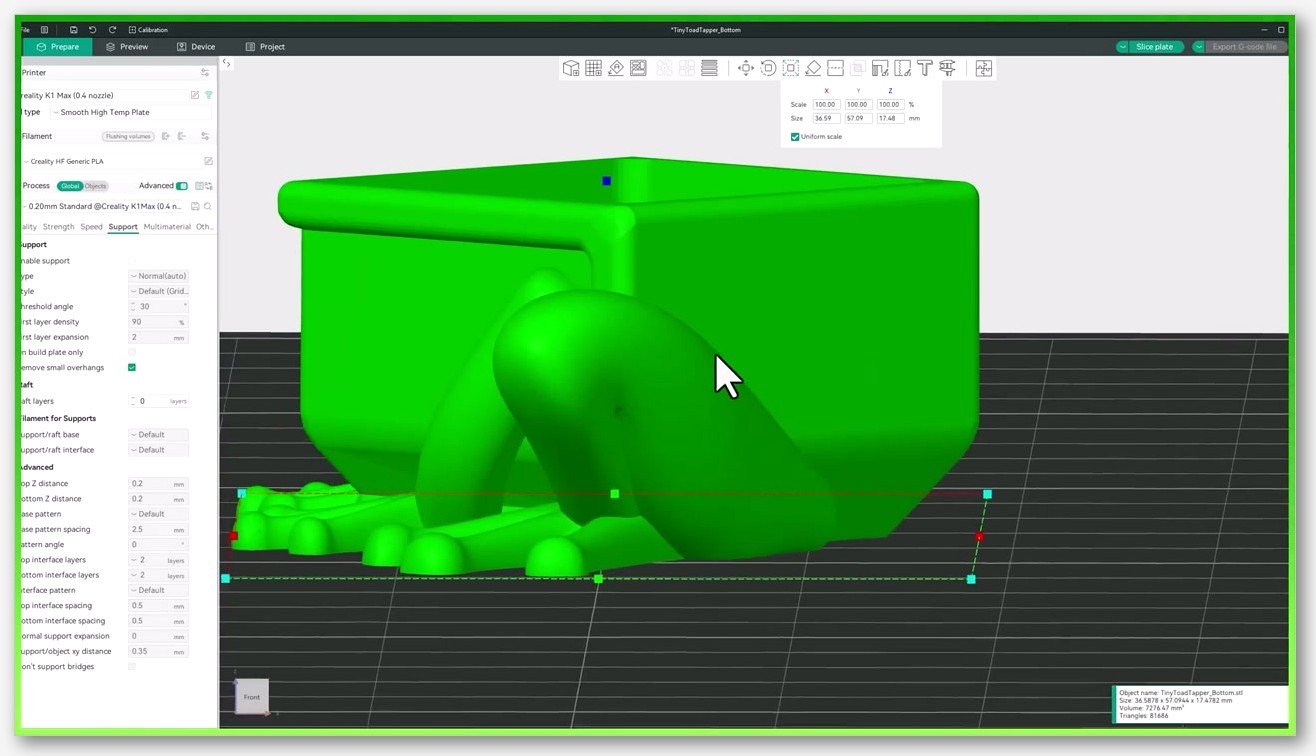Open the Smooth High Temp Plate dropdown
1316x756 pixels.
(x=131, y=112)
